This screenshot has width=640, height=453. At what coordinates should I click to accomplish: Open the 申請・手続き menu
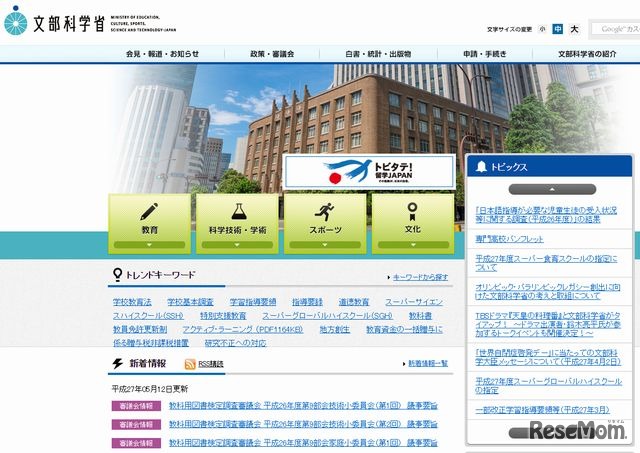click(485, 54)
